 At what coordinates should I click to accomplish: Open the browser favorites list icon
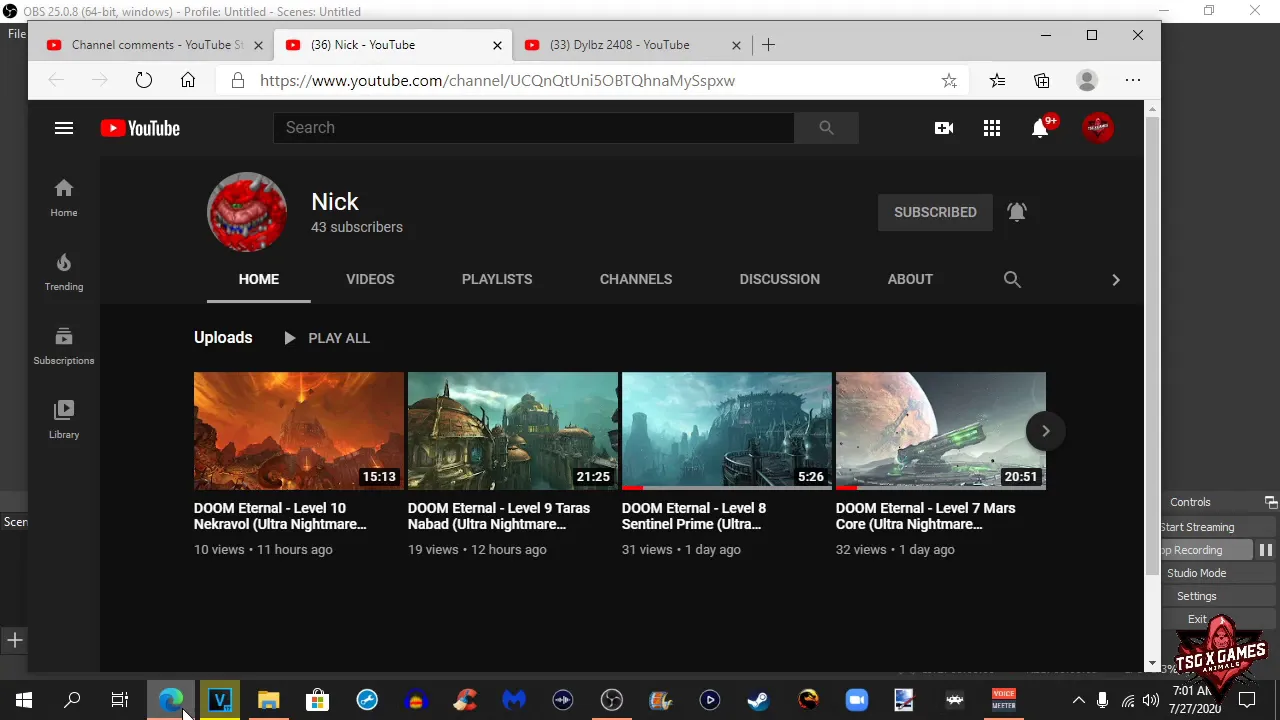[997, 81]
